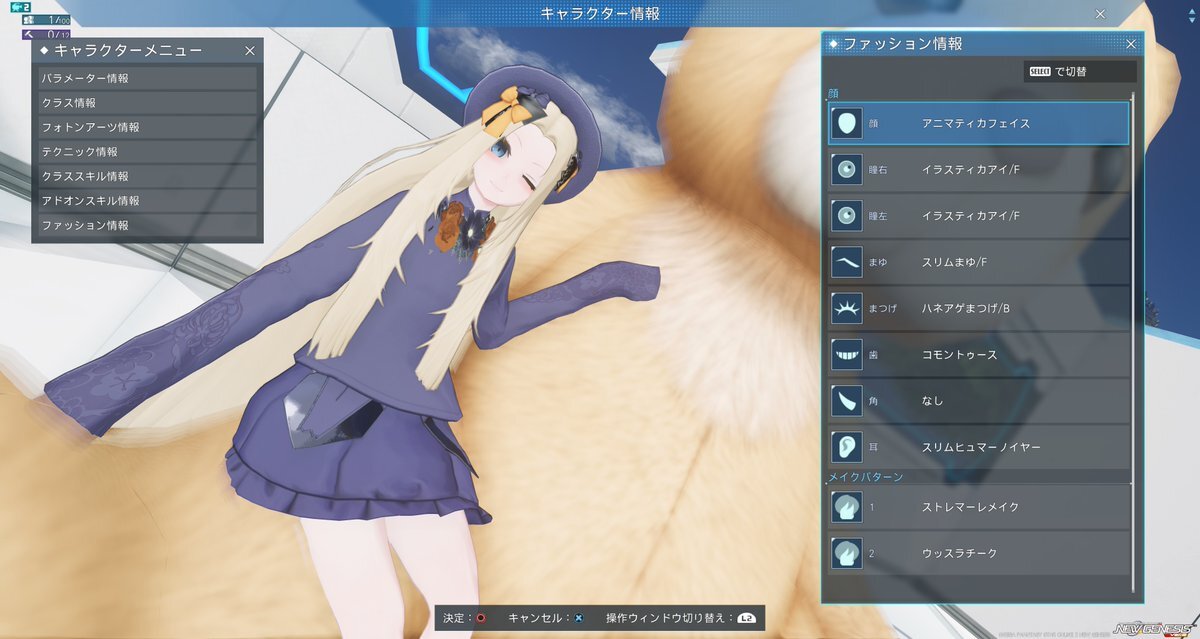The height and width of the screenshot is (639, 1200).
Task: Click the キャンセル cross button icon
Action: coord(579,618)
